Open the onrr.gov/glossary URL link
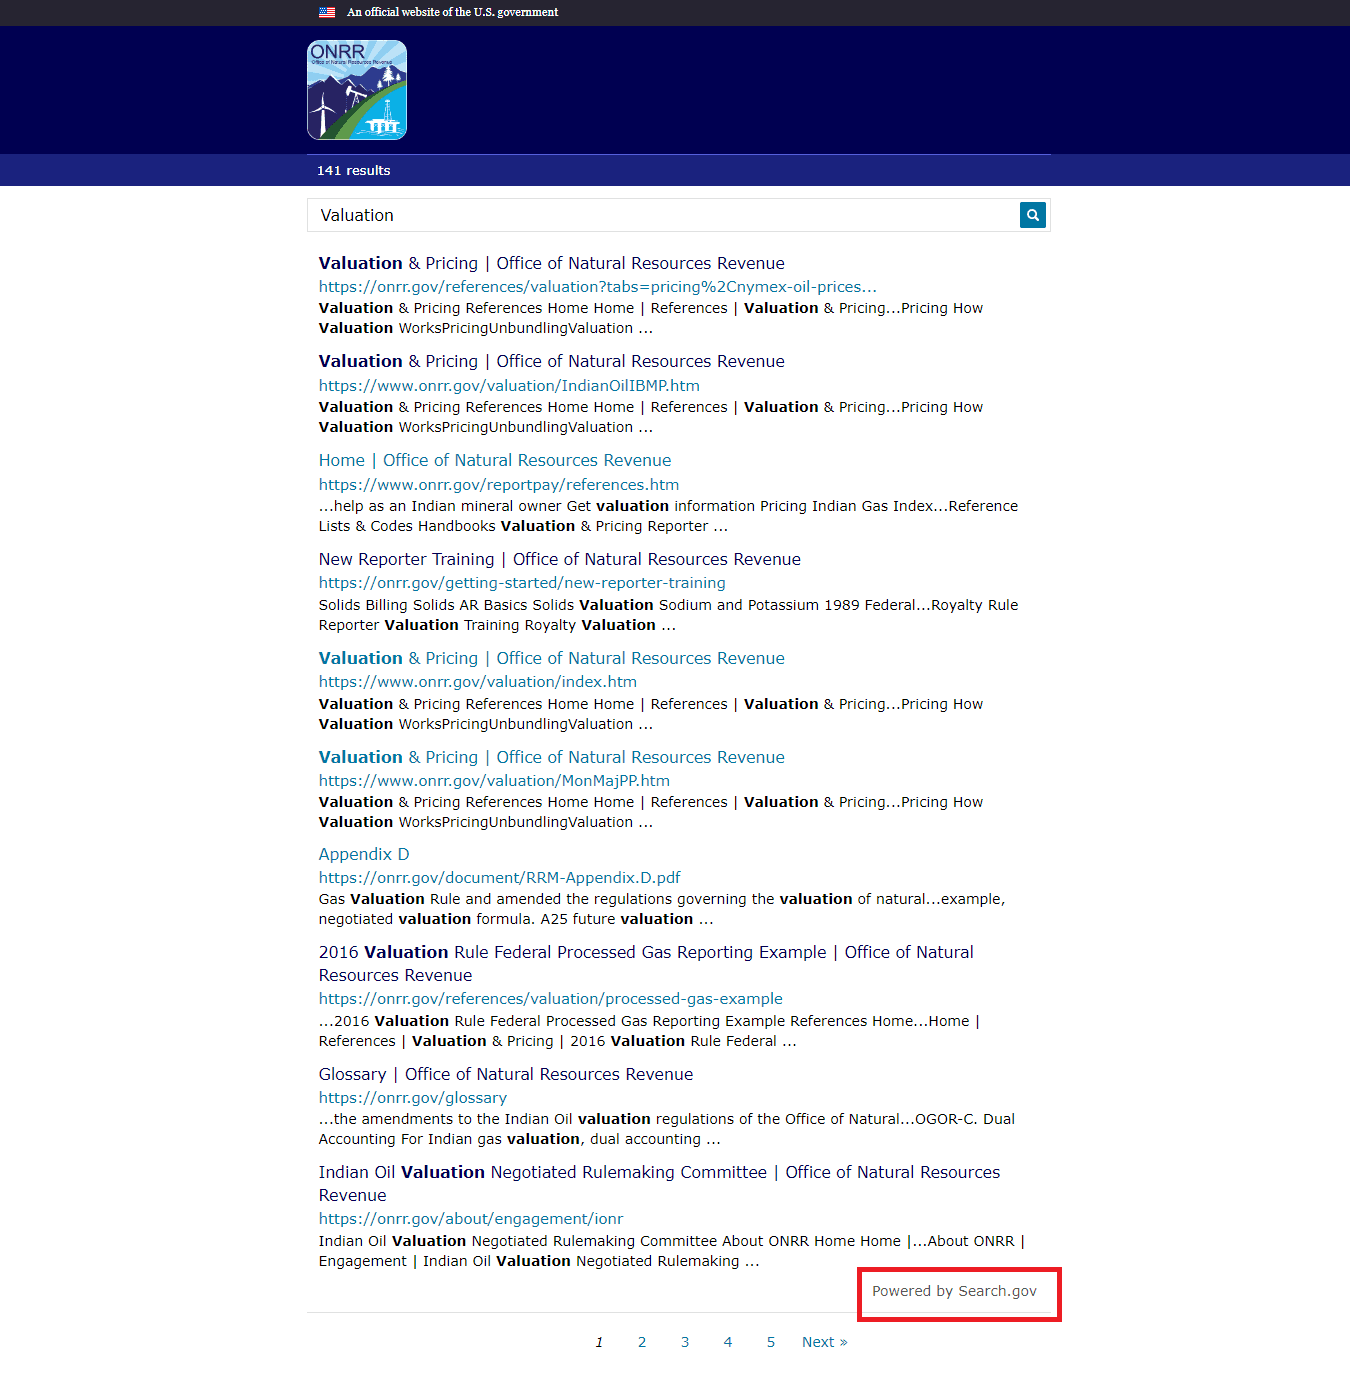The width and height of the screenshot is (1350, 1388). [412, 1098]
